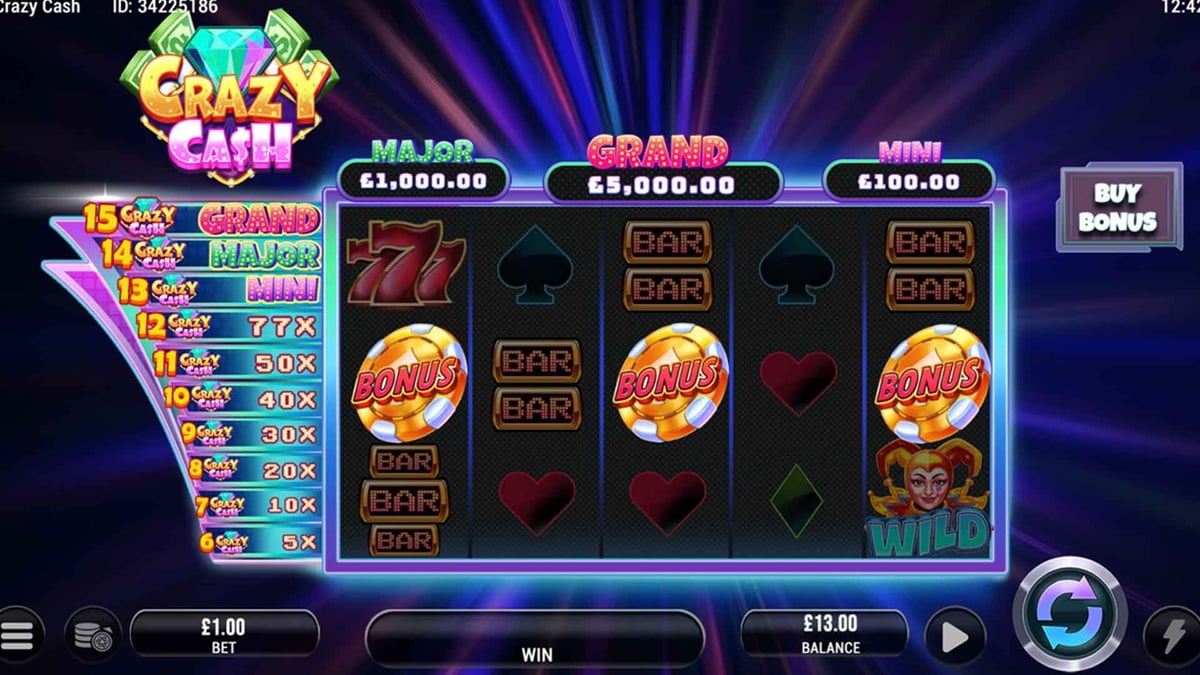Start autoplay with the play triangle button
Image resolution: width=1200 pixels, height=675 pixels.
pos(954,636)
